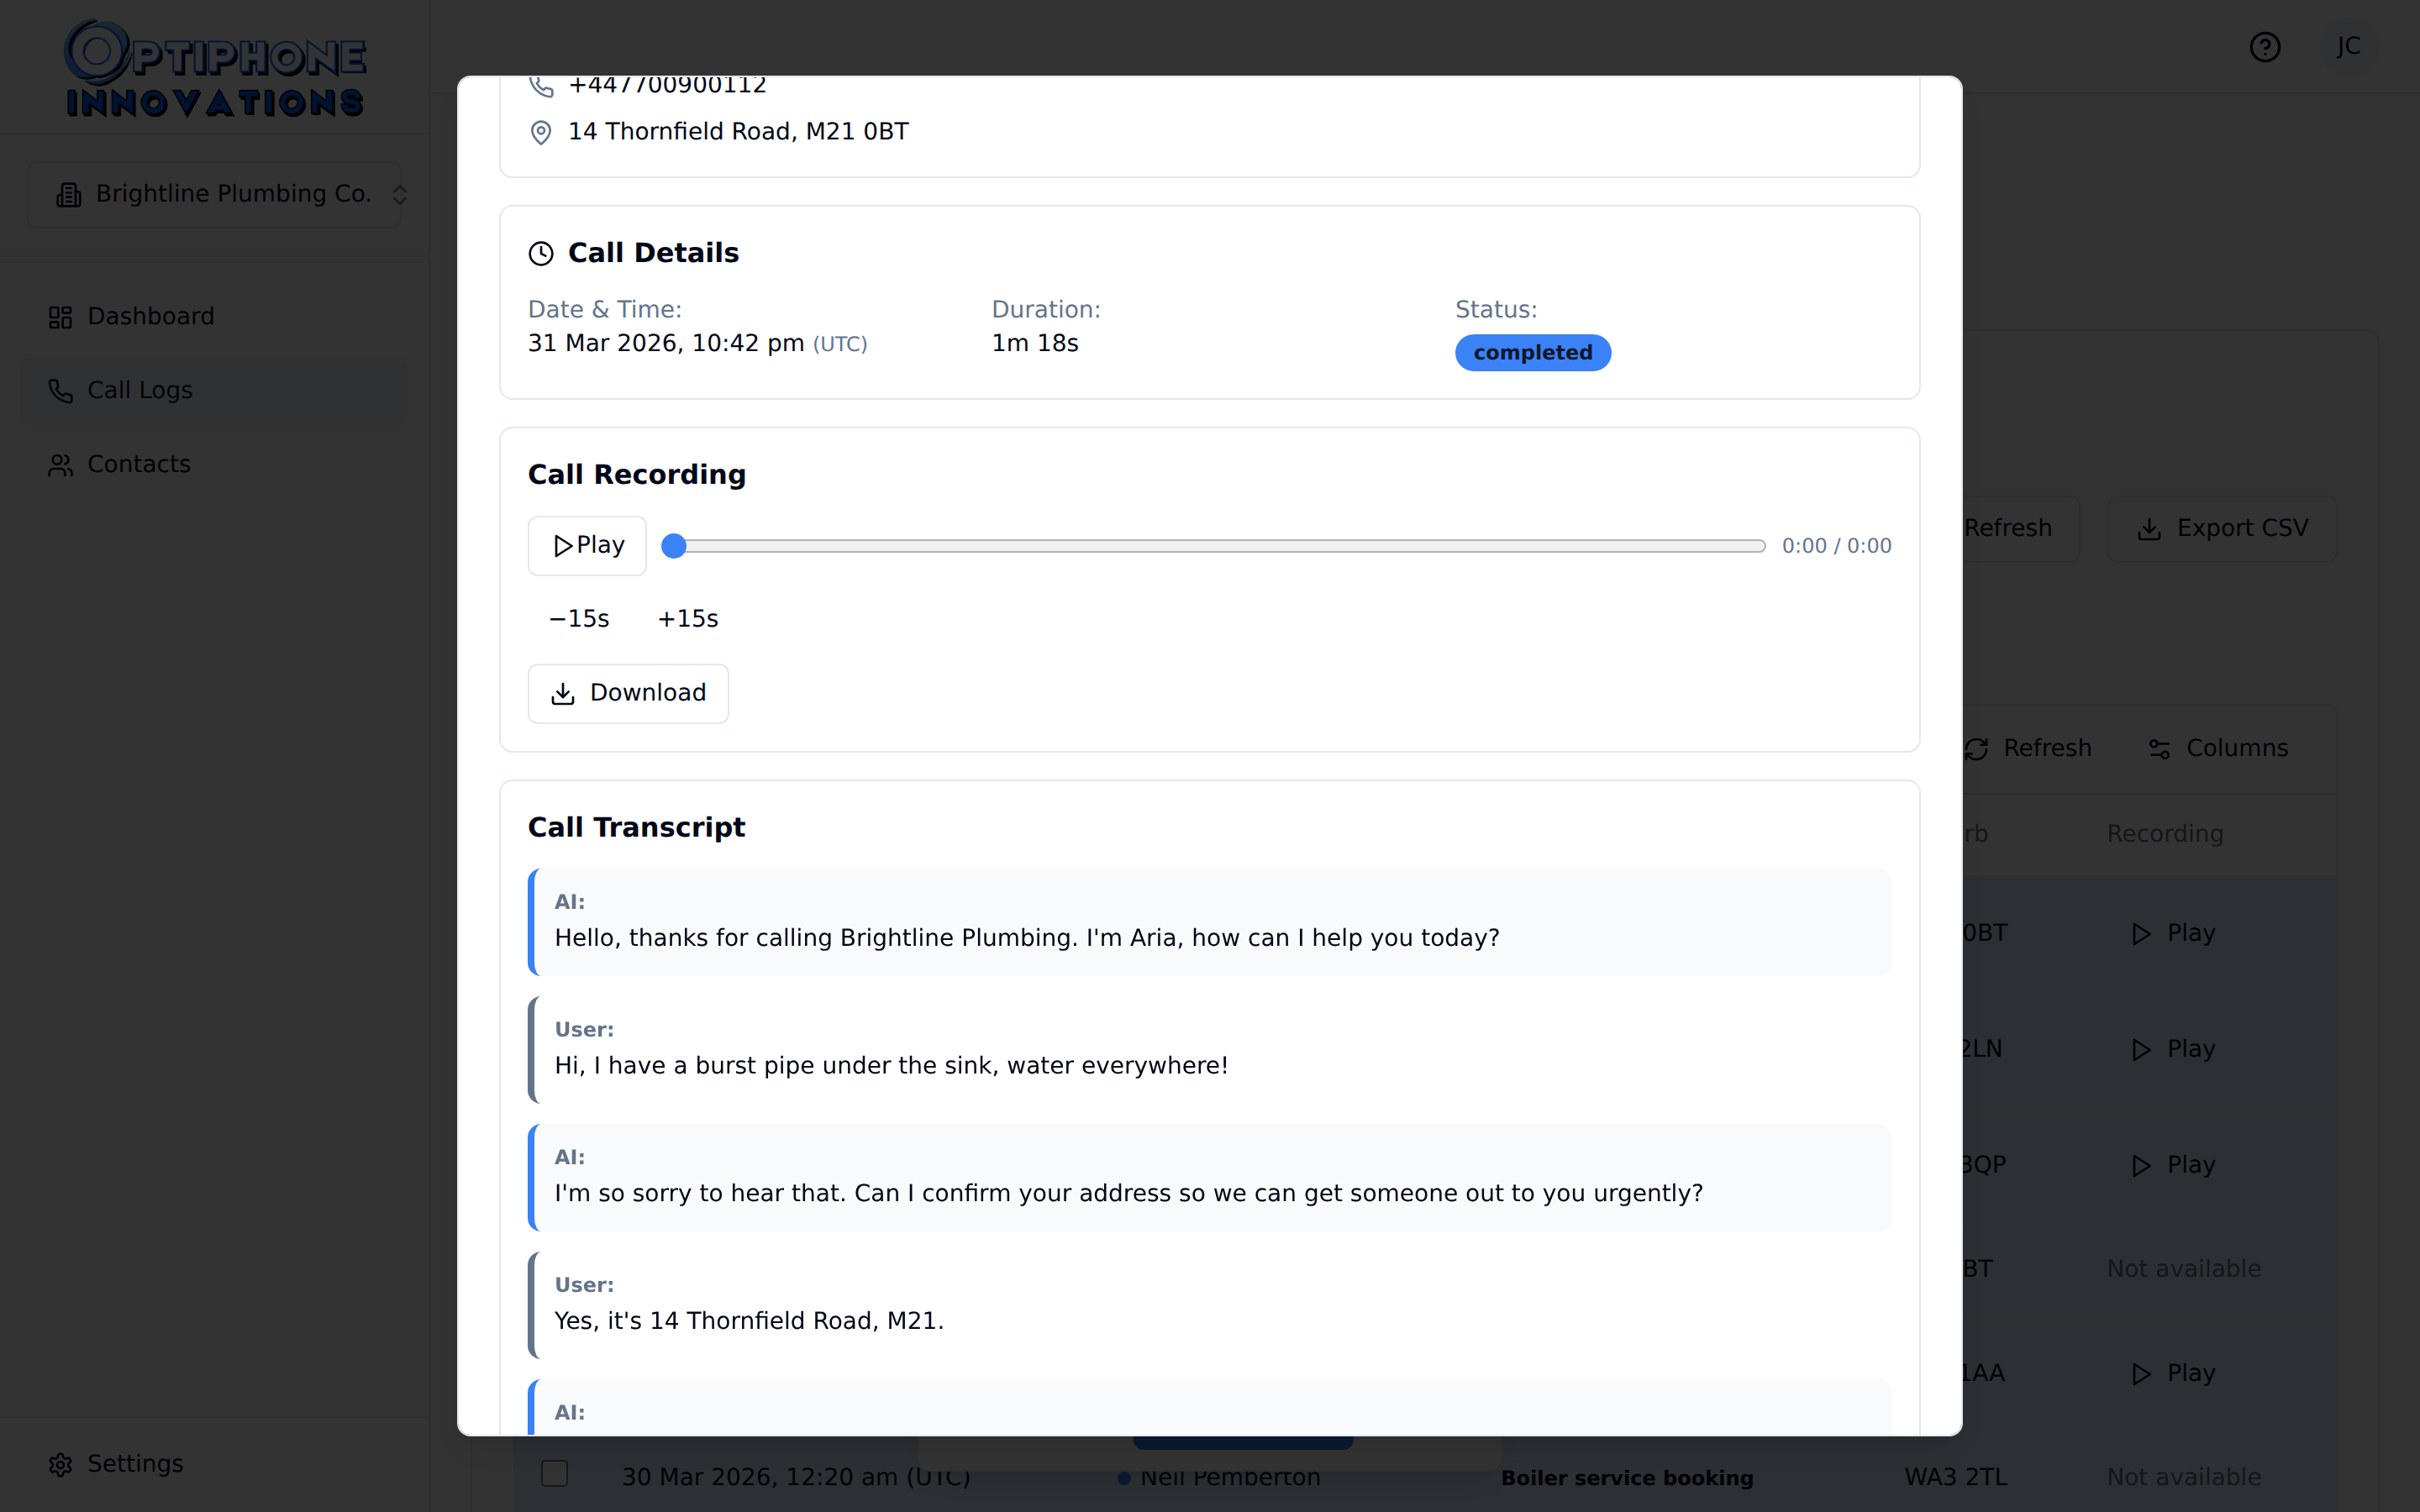Image resolution: width=2420 pixels, height=1512 pixels.
Task: Tick the checkbox for the 30 Mar 2026 row
Action: point(554,1473)
